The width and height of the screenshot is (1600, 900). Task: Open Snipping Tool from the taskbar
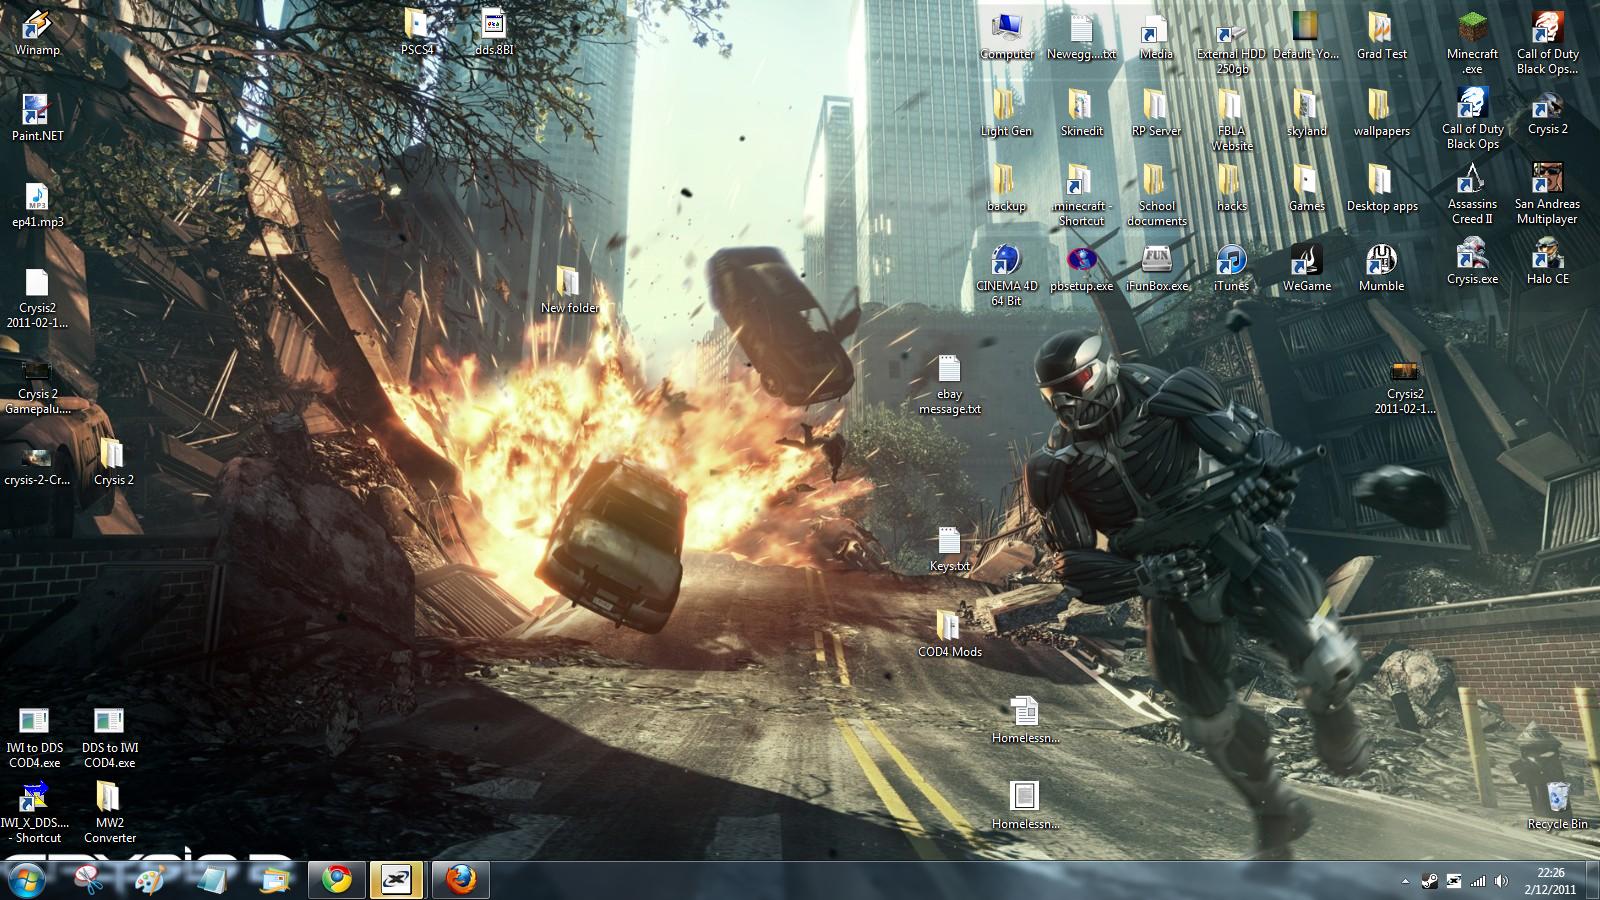click(x=89, y=881)
